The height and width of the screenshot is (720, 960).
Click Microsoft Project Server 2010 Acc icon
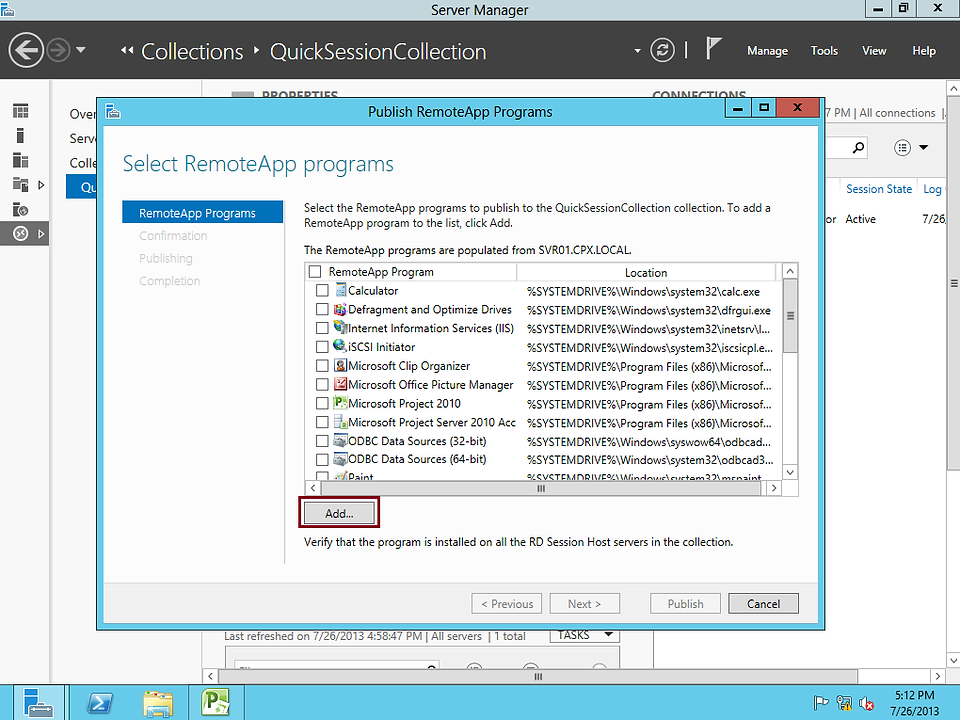[x=340, y=422]
